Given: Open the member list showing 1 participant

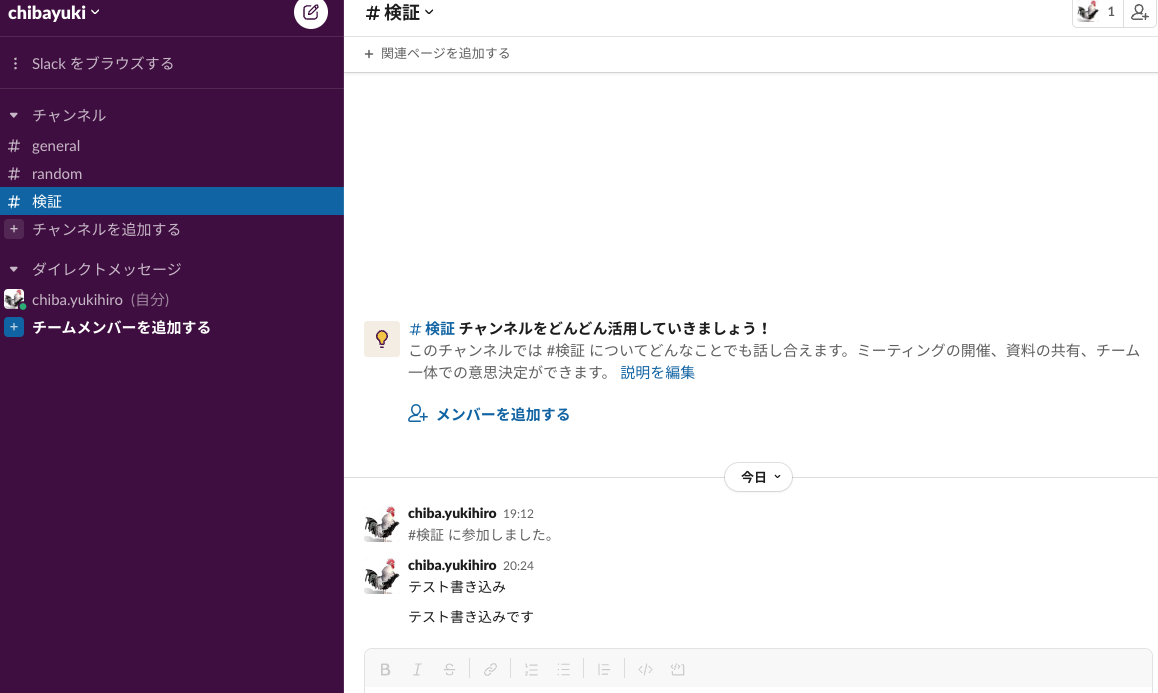Looking at the screenshot, I should click(x=1097, y=13).
